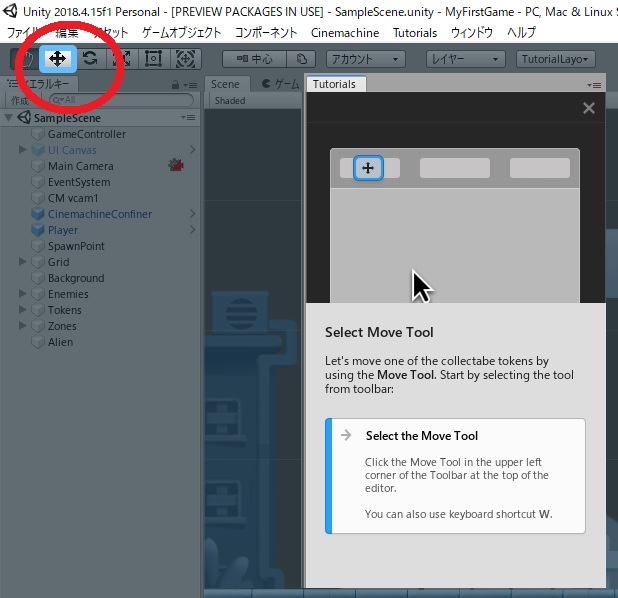
Task: Click the Cinemachine icon beside Main Camera
Action: 176,165
